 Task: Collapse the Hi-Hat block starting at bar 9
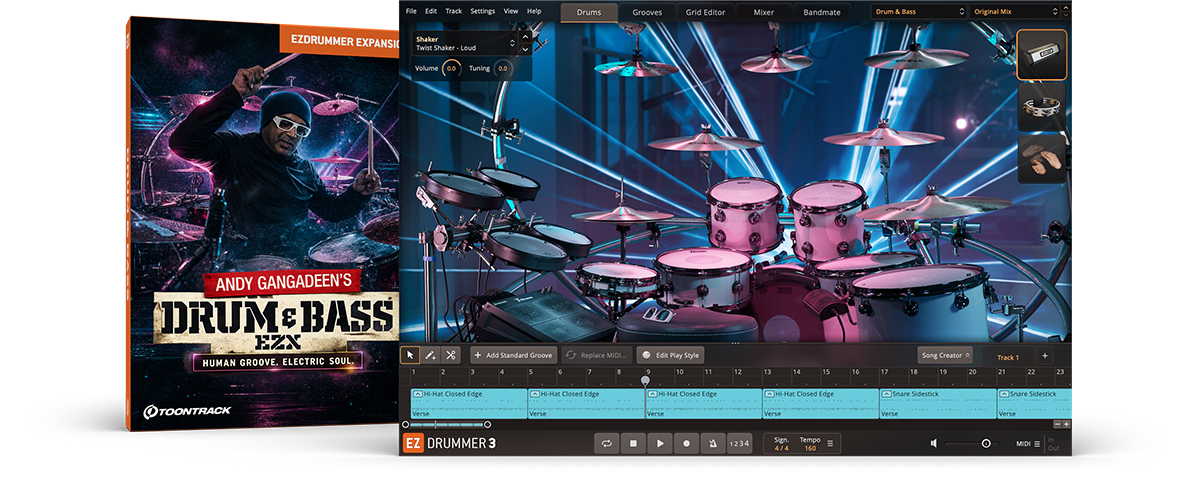click(651, 394)
